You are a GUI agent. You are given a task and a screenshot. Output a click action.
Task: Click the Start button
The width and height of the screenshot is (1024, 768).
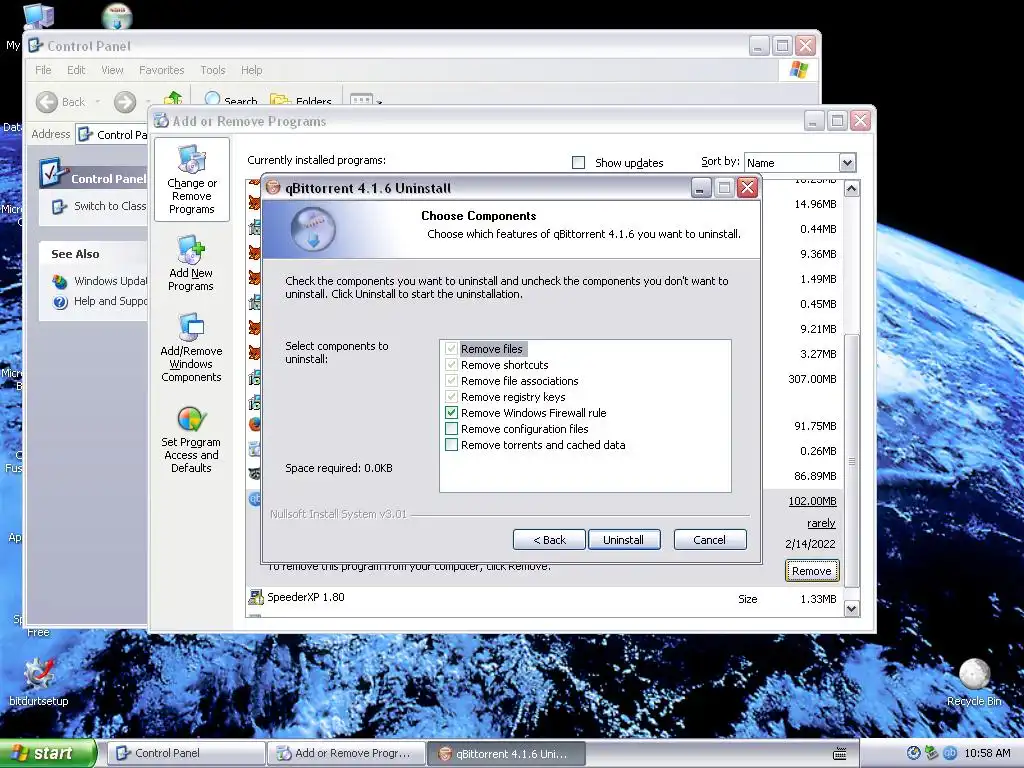click(48, 753)
